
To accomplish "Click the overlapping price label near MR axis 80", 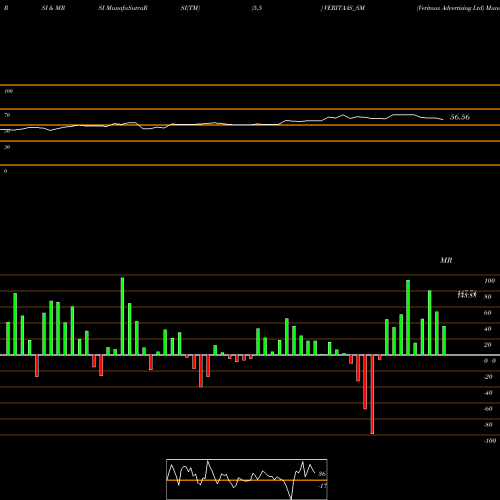I will coord(467,294).
